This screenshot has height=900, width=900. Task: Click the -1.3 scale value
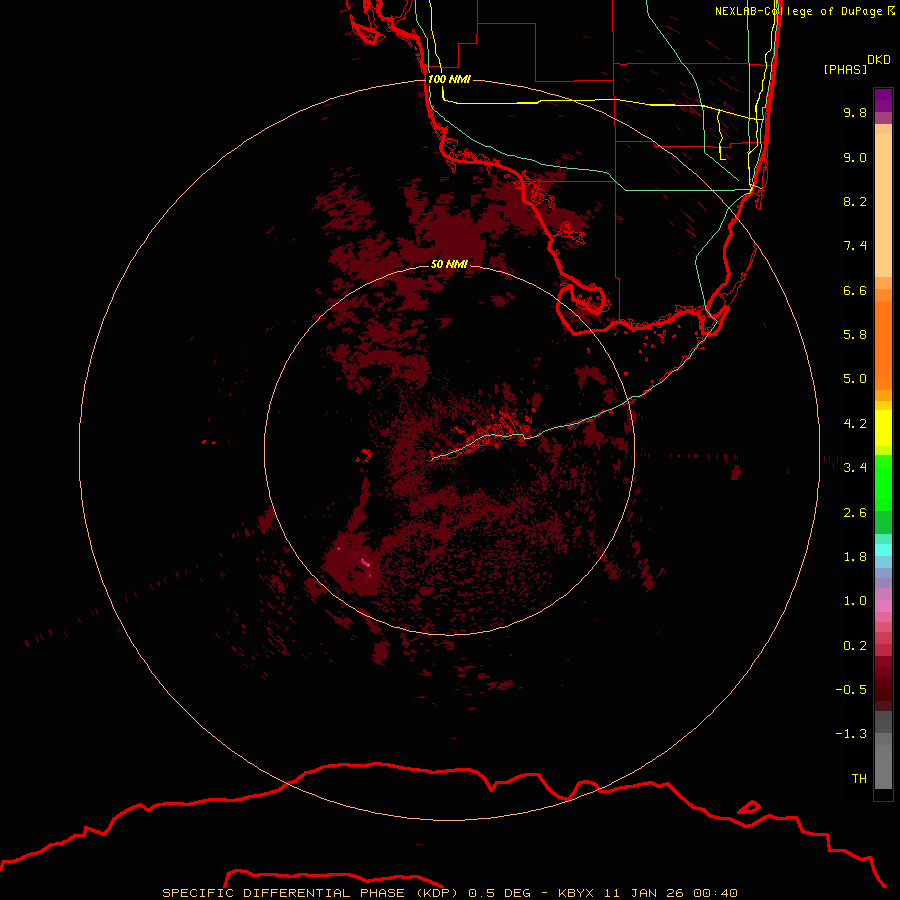coord(851,734)
